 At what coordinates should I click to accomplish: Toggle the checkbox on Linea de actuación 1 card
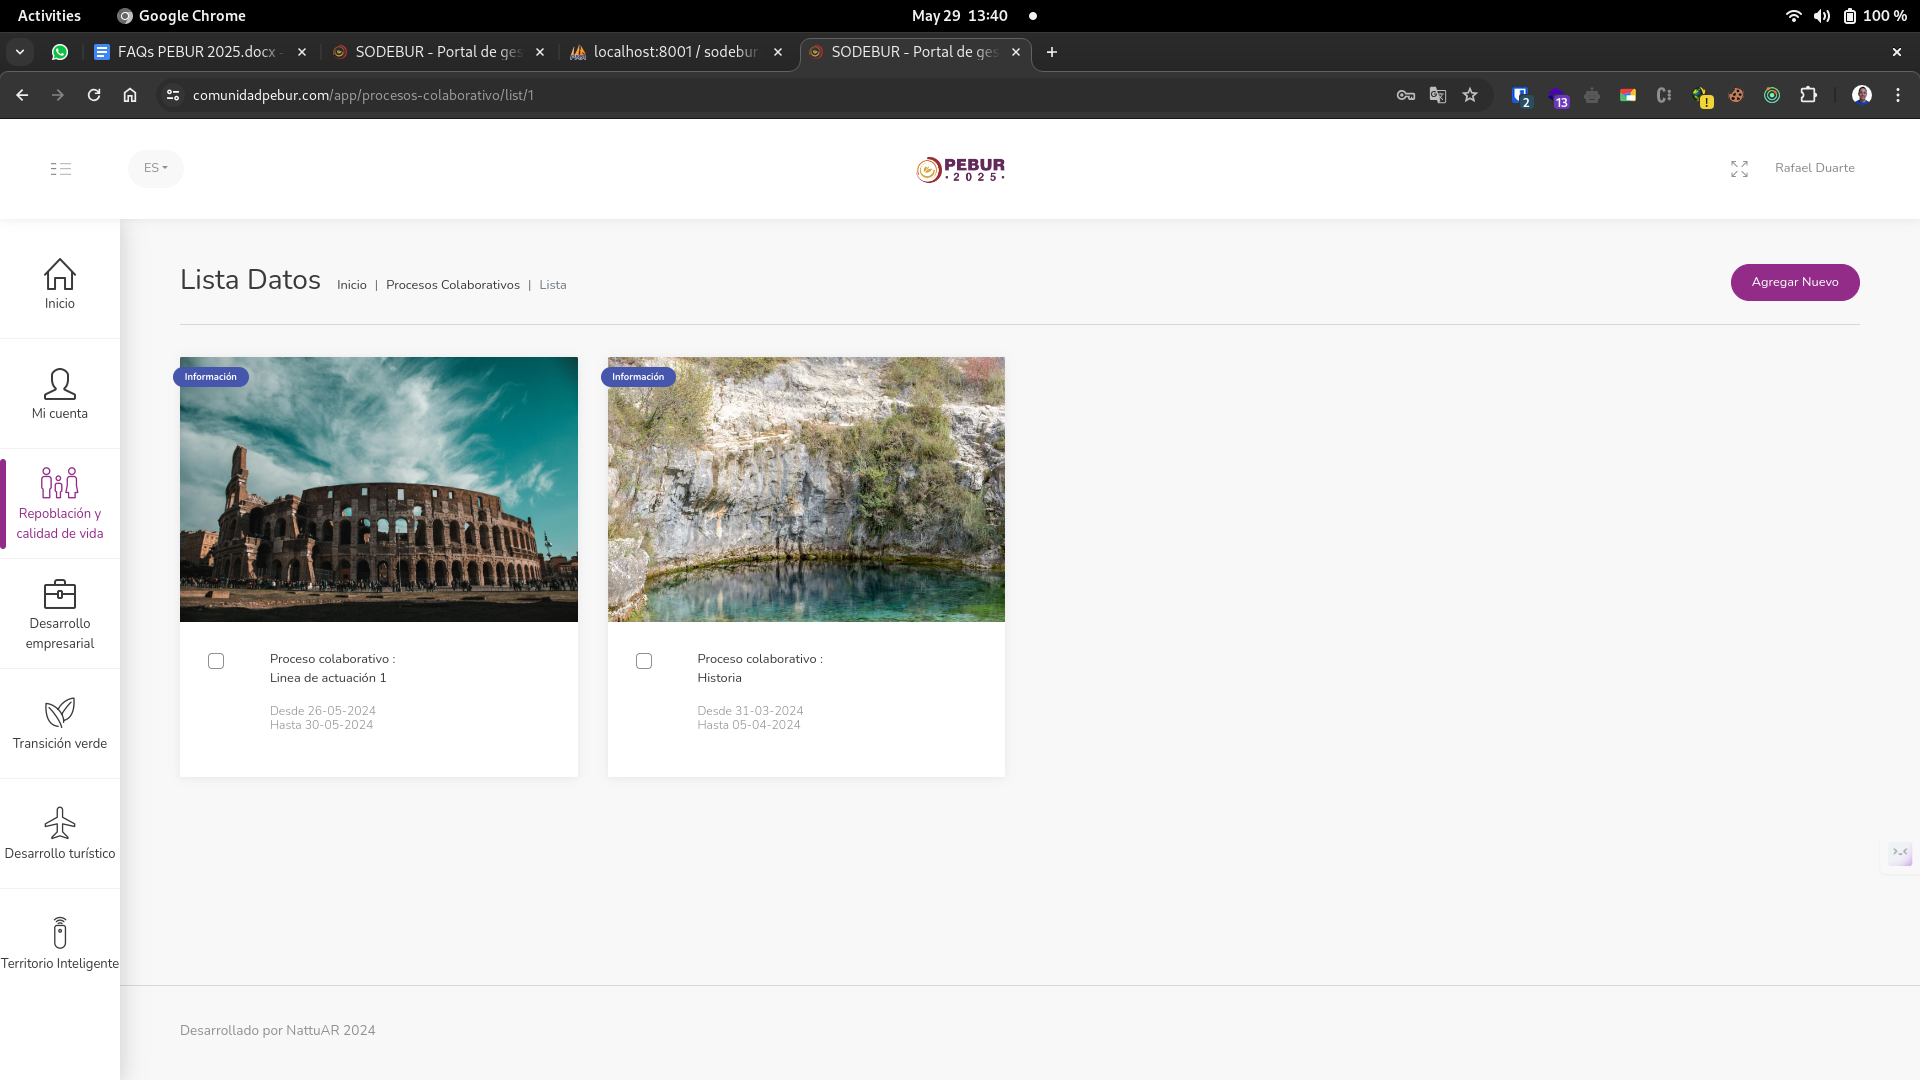[215, 660]
